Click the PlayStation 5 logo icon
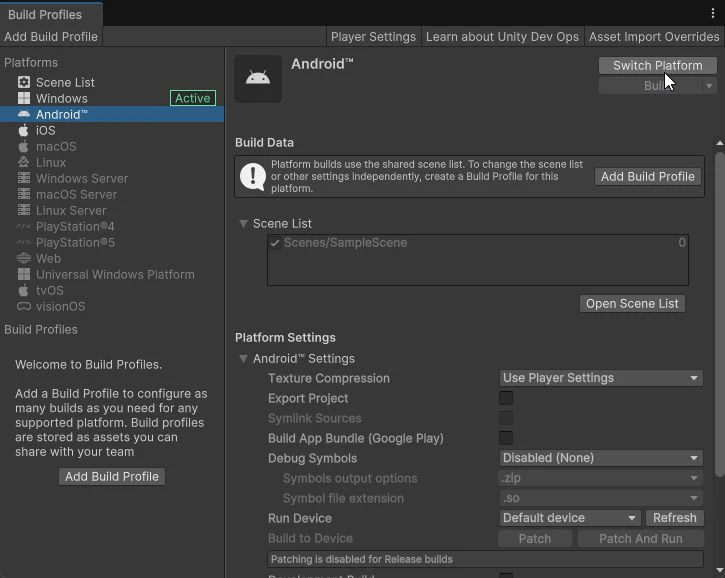The width and height of the screenshot is (725, 578). [x=24, y=242]
